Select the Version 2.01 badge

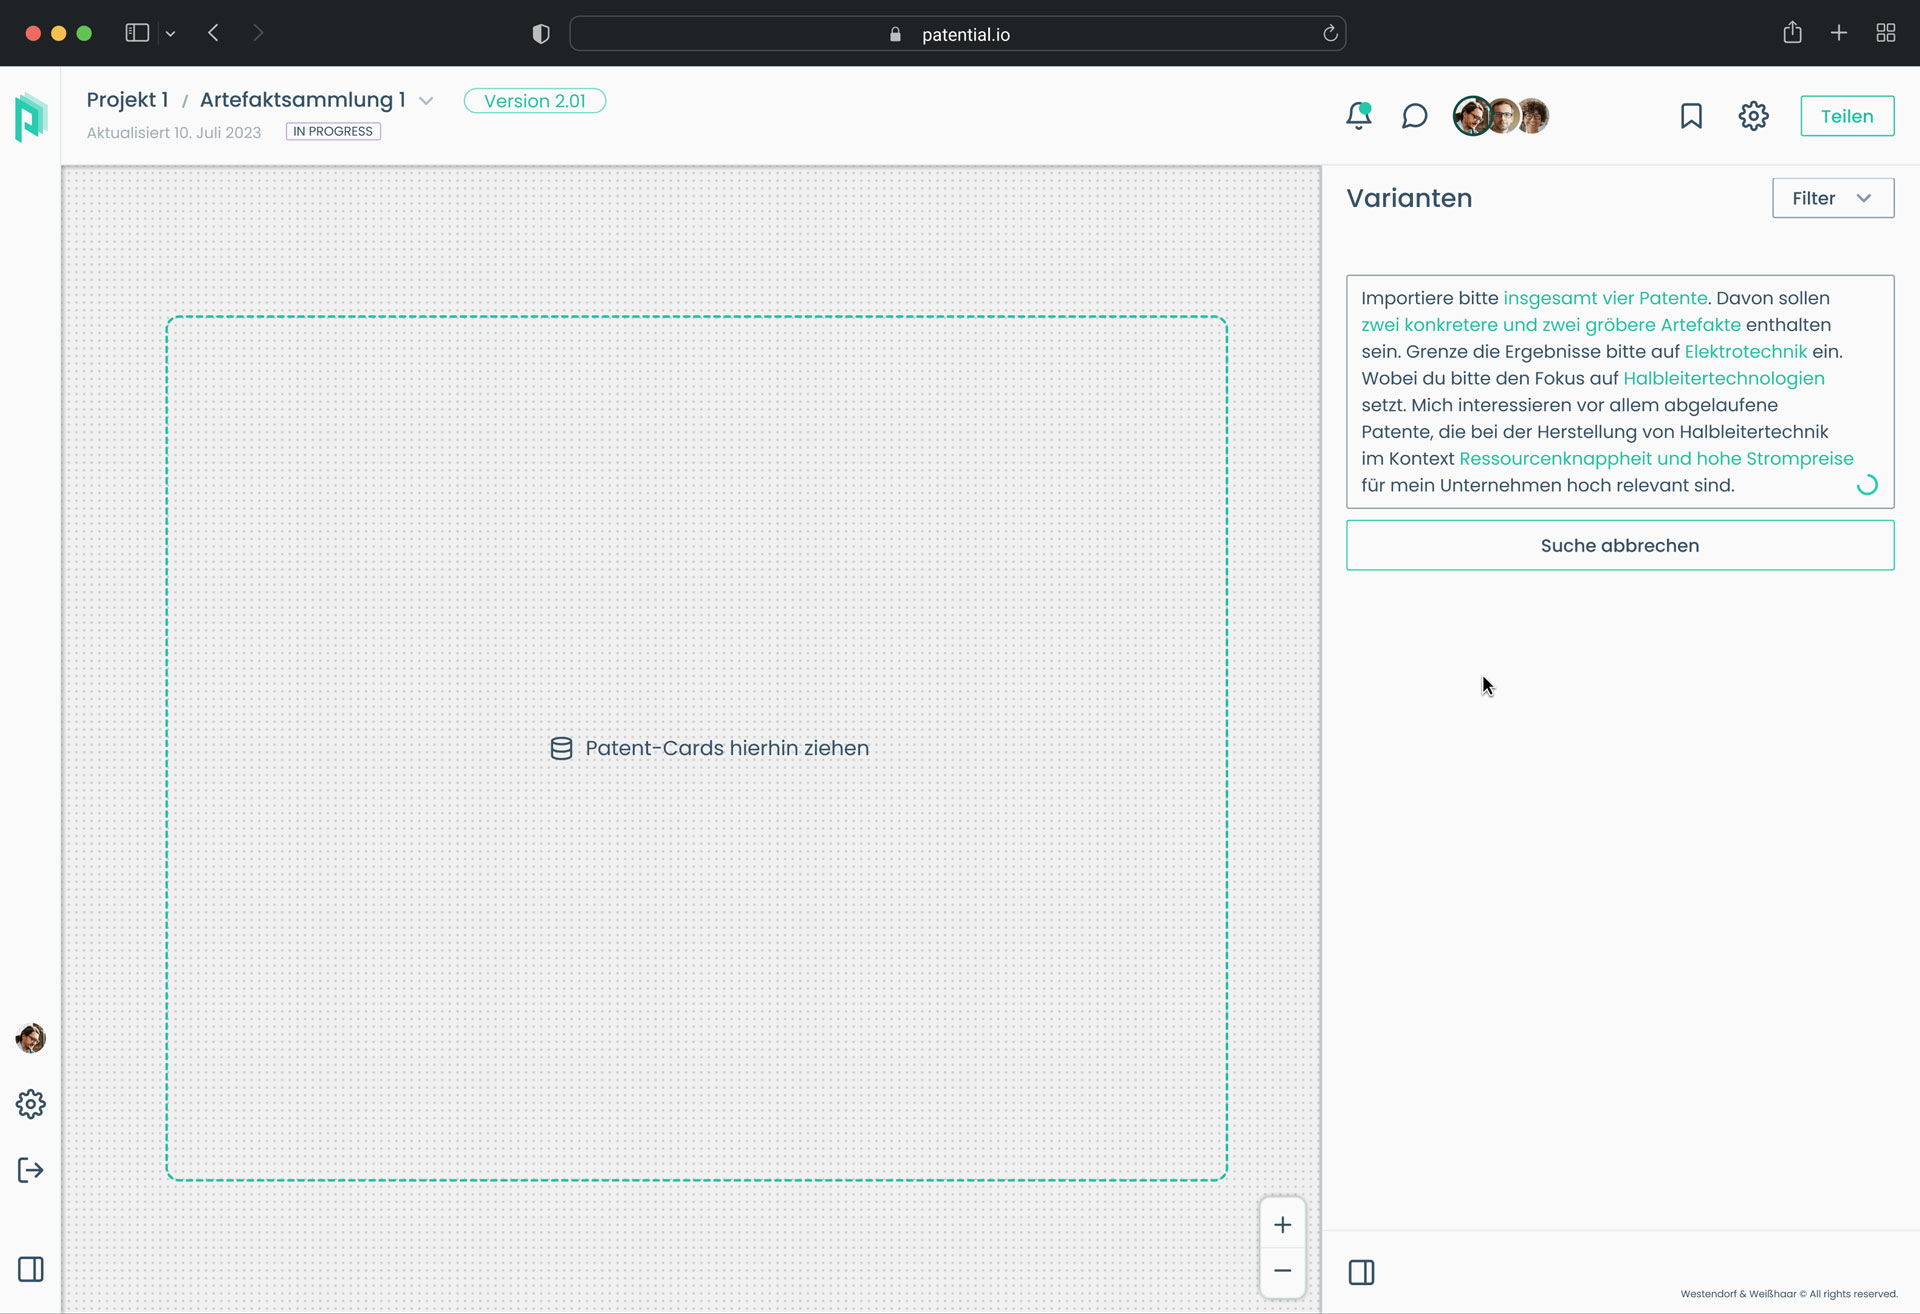coord(534,101)
